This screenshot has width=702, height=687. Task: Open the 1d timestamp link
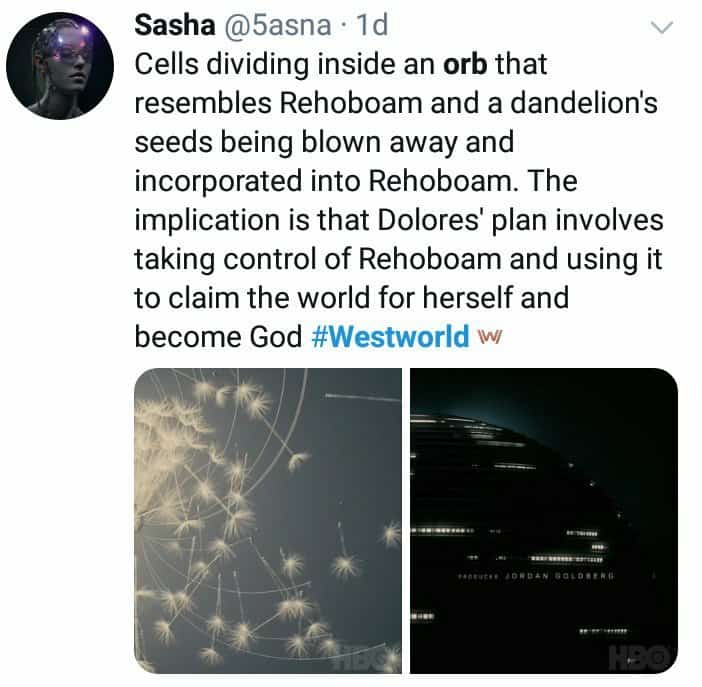point(372,26)
